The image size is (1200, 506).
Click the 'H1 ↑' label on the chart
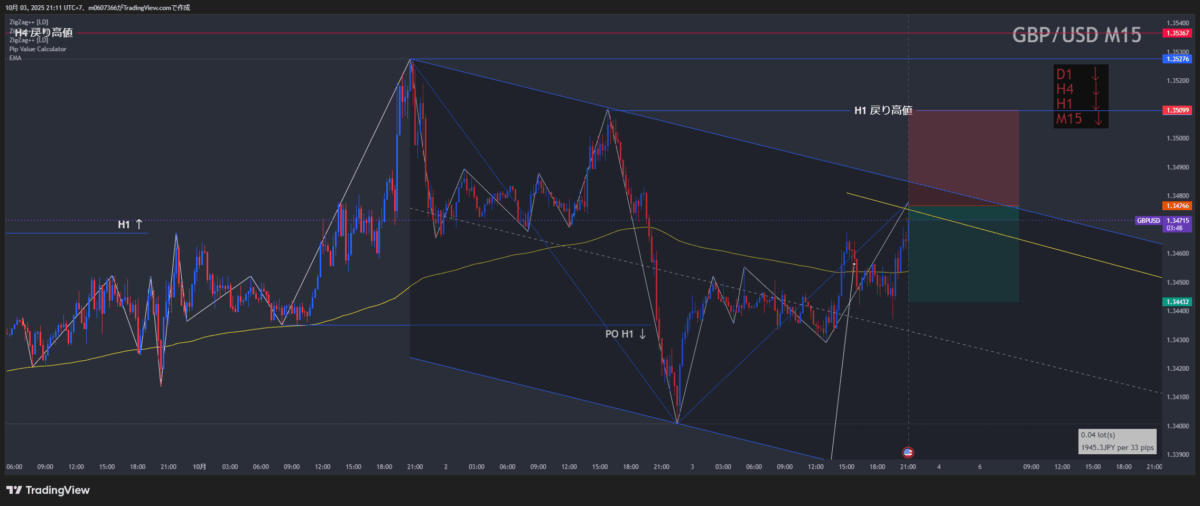tap(130, 225)
